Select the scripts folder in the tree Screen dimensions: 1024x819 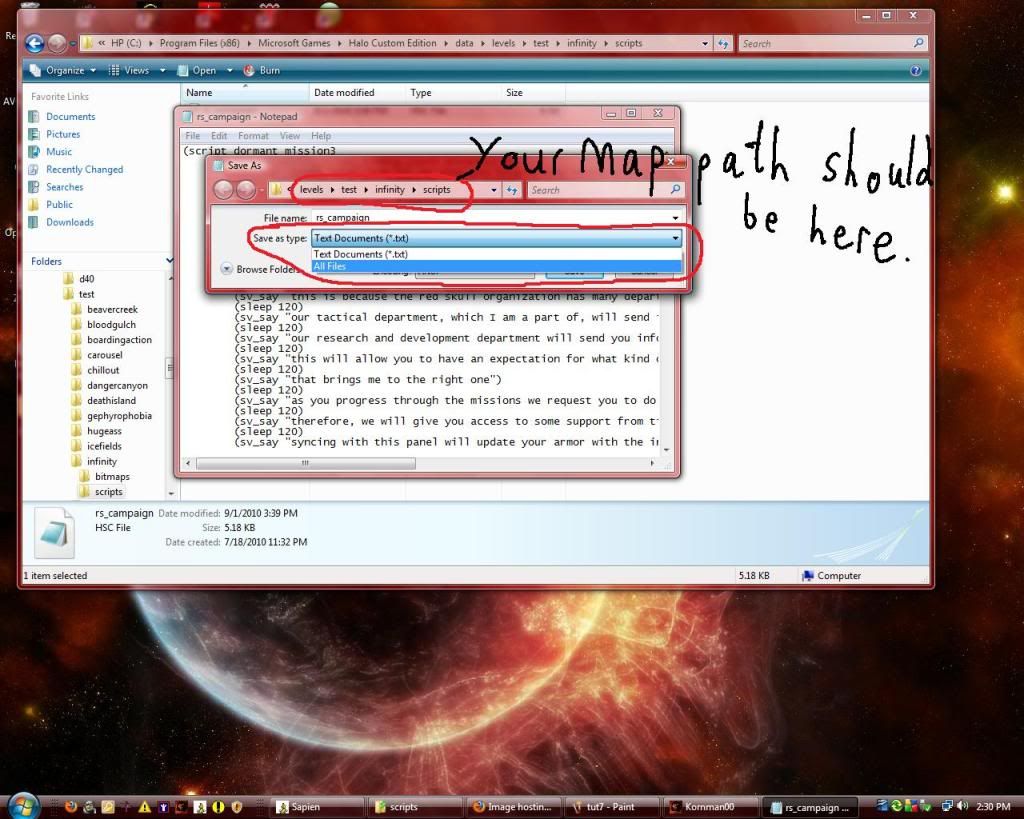[108, 492]
